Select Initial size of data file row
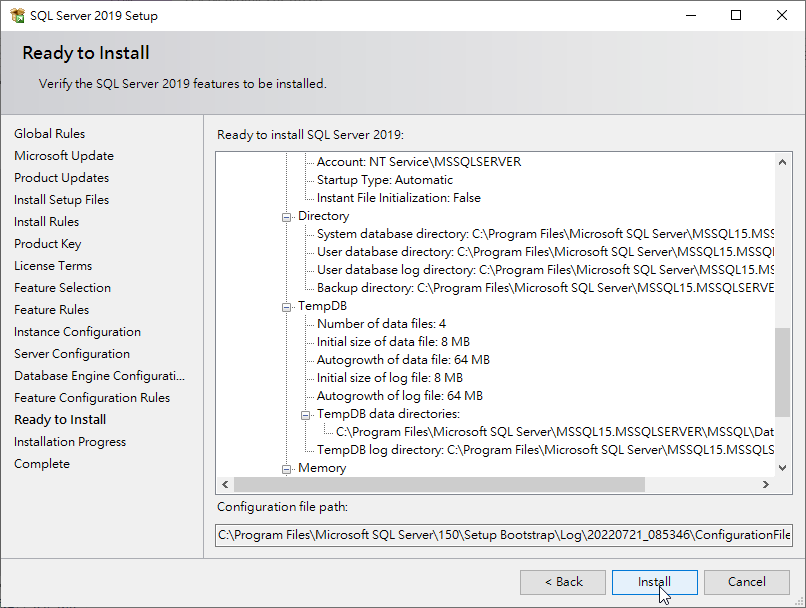806x608 pixels. pyautogui.click(x=393, y=342)
